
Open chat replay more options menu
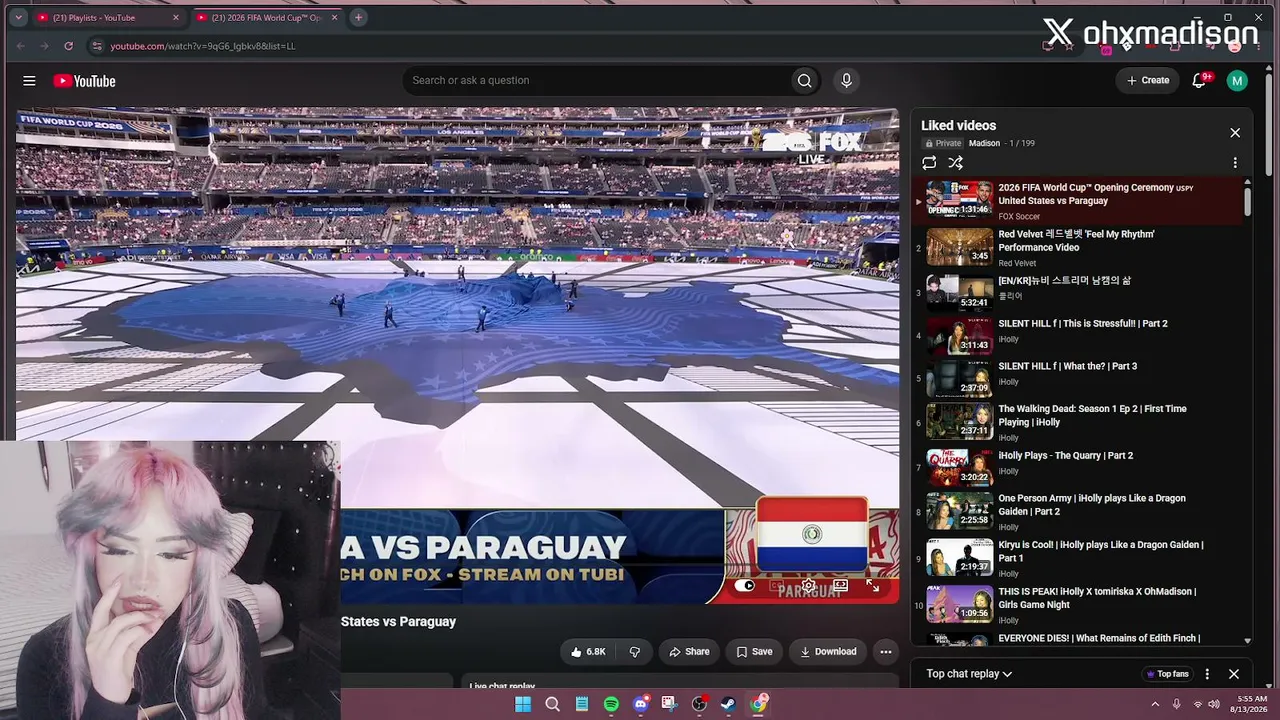click(x=1207, y=674)
